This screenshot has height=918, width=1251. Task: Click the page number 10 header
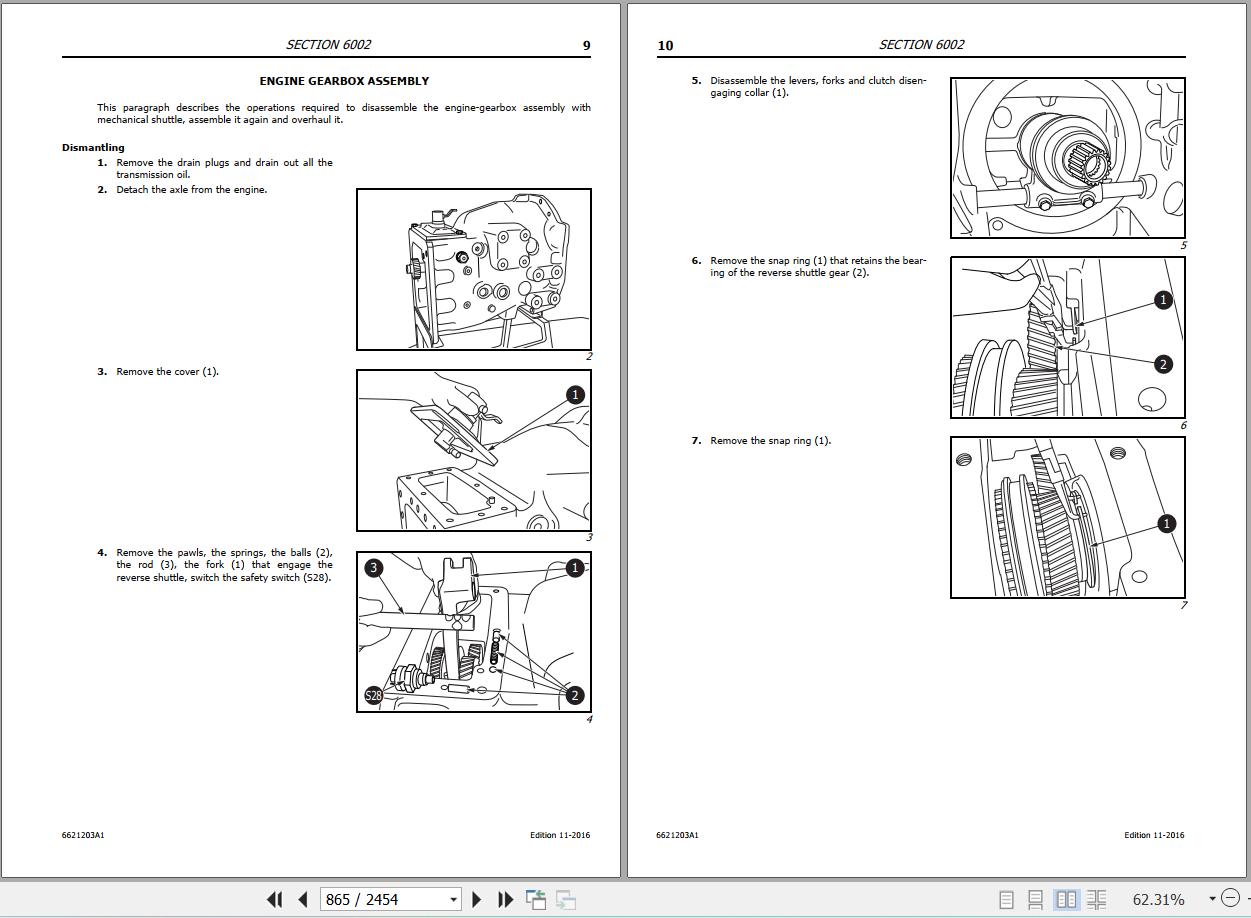coord(665,45)
